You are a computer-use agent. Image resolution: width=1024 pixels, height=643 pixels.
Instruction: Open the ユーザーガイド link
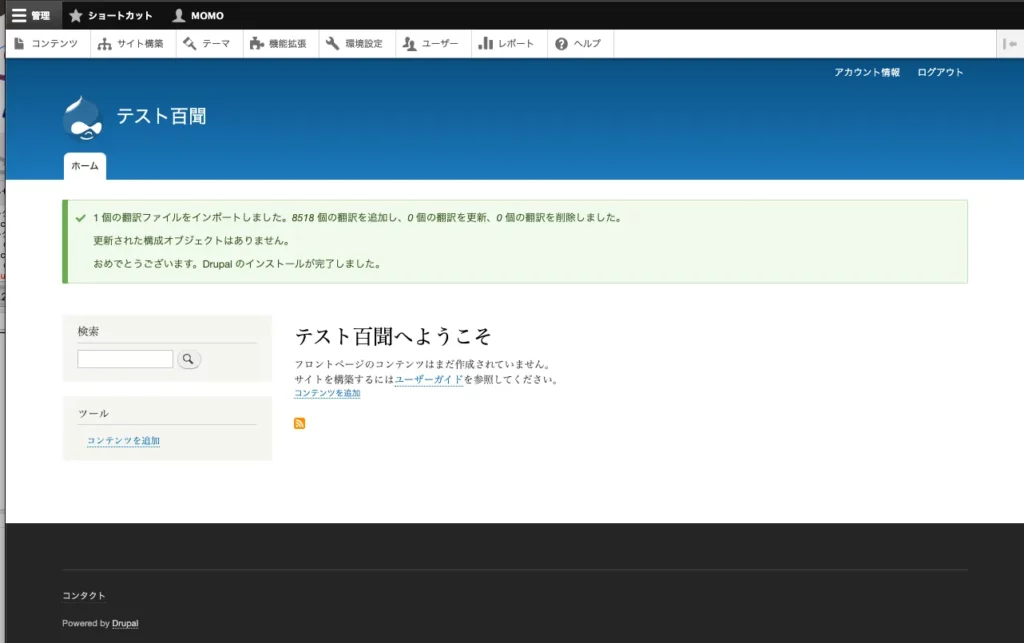429,380
